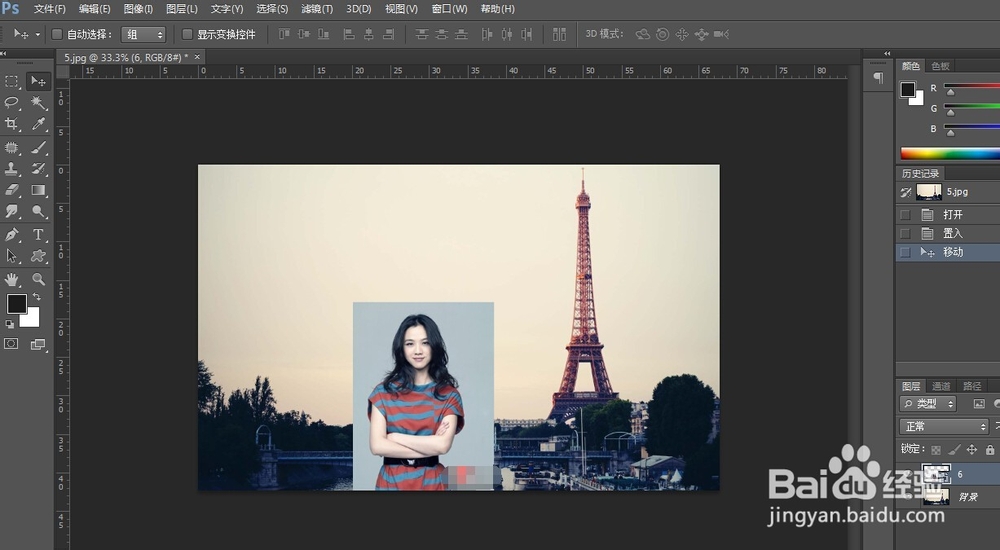Image resolution: width=1000 pixels, height=550 pixels.
Task: Click the foreground color swatch in toolbox
Action: click(17, 303)
